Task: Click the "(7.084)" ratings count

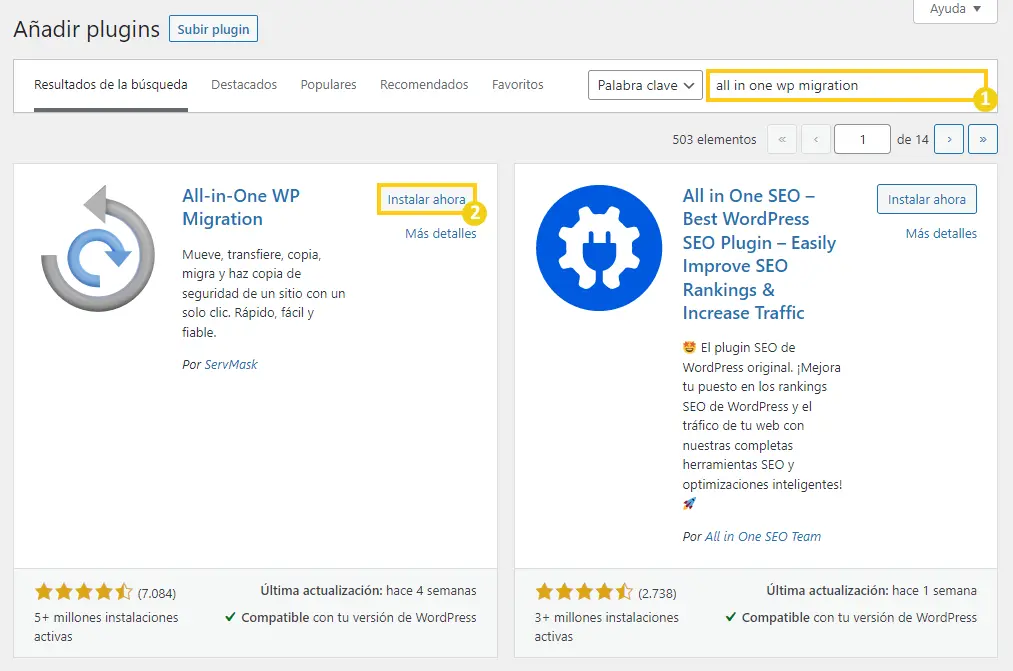Action: click(156, 594)
